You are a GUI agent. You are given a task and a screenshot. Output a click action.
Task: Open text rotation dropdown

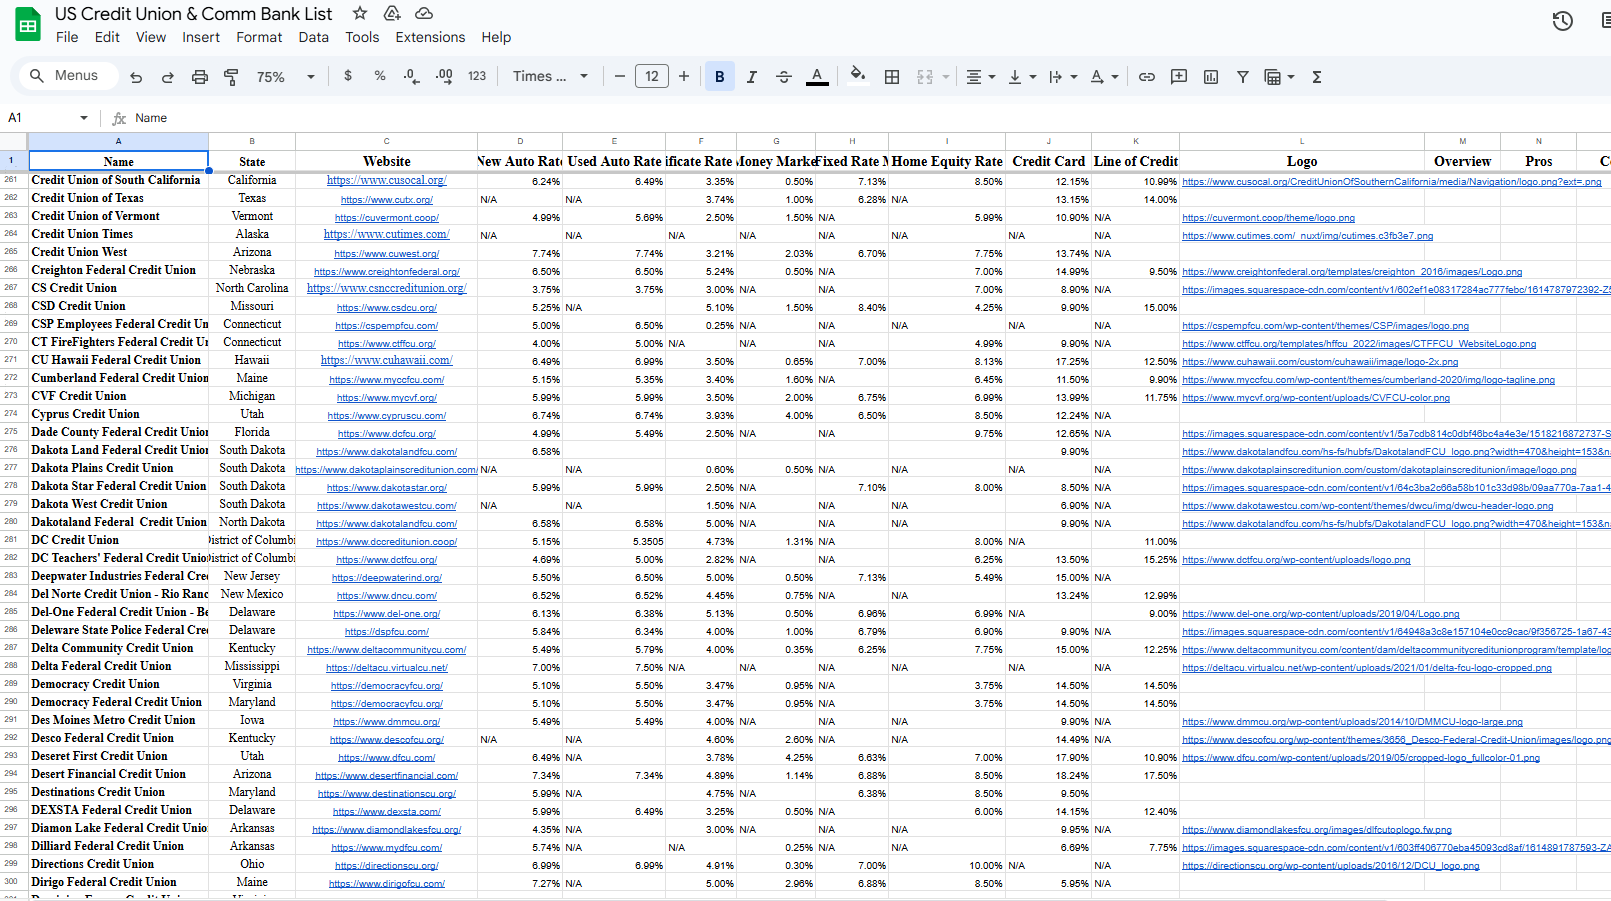point(1104,77)
